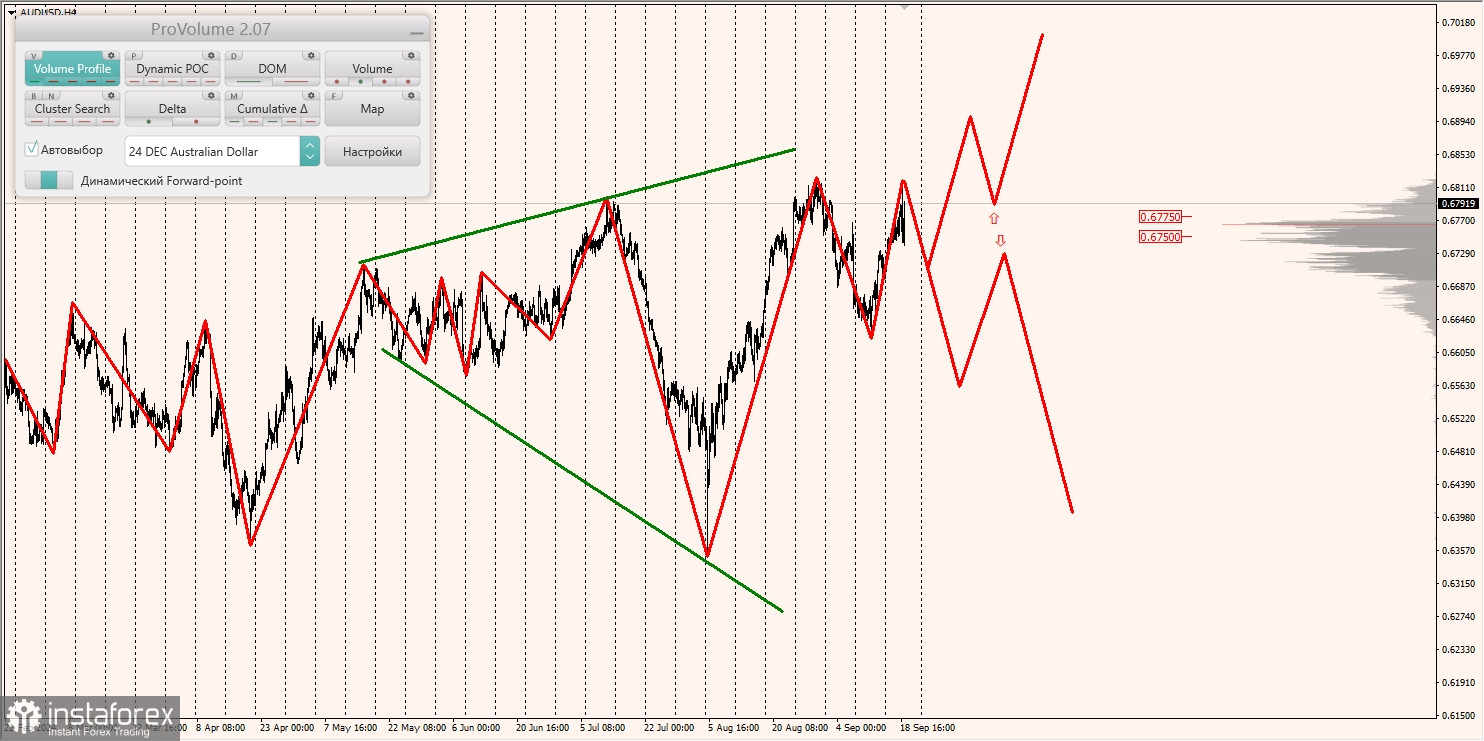Uncheck the Автовыбор checkbox

(x=32, y=149)
